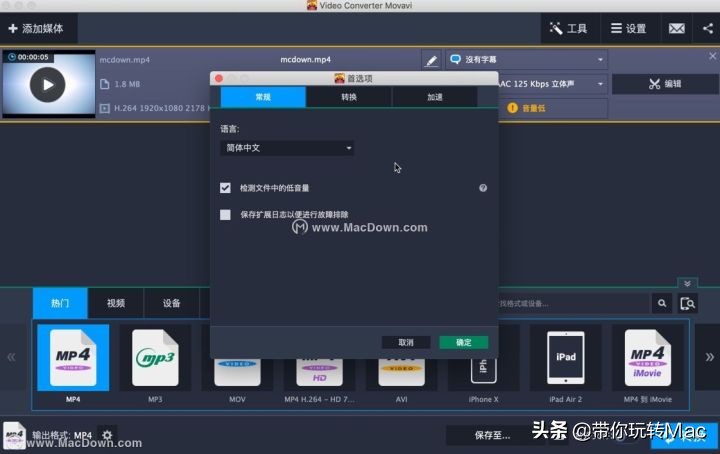Click the output format MP4 file icon

[x=14, y=435]
